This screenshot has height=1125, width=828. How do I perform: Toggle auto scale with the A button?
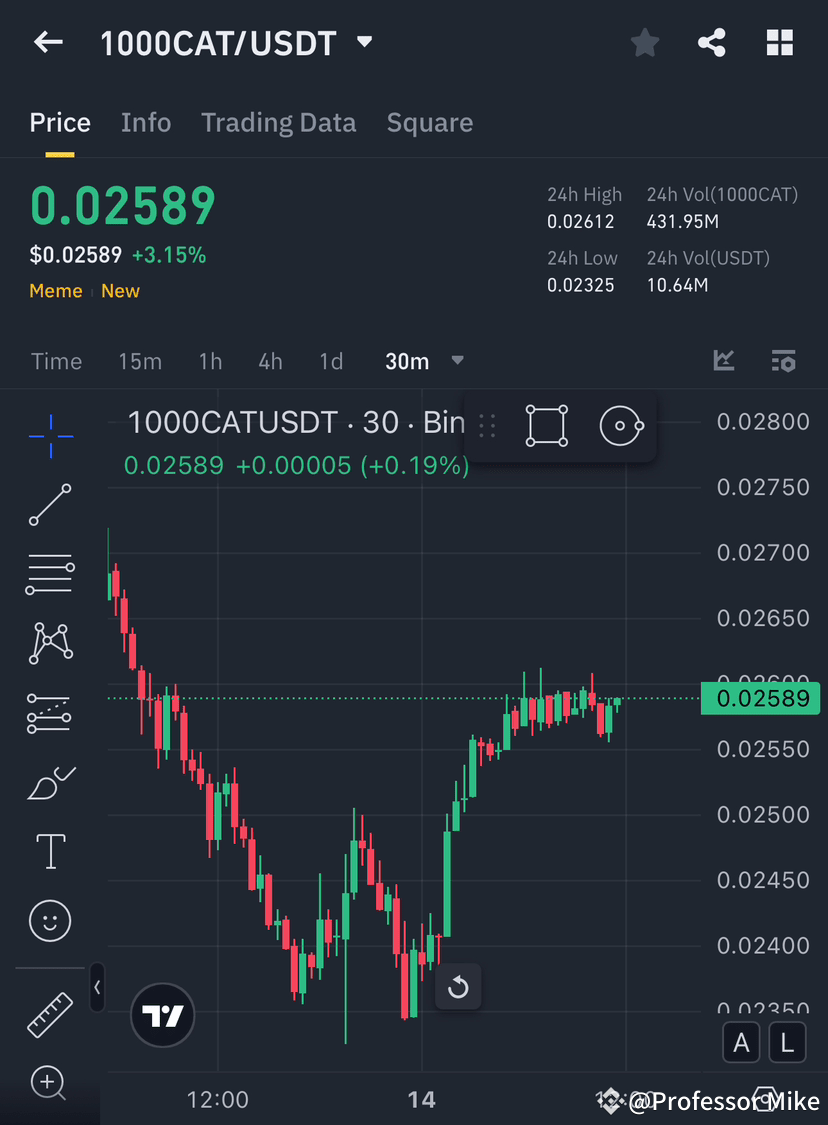[x=741, y=1042]
